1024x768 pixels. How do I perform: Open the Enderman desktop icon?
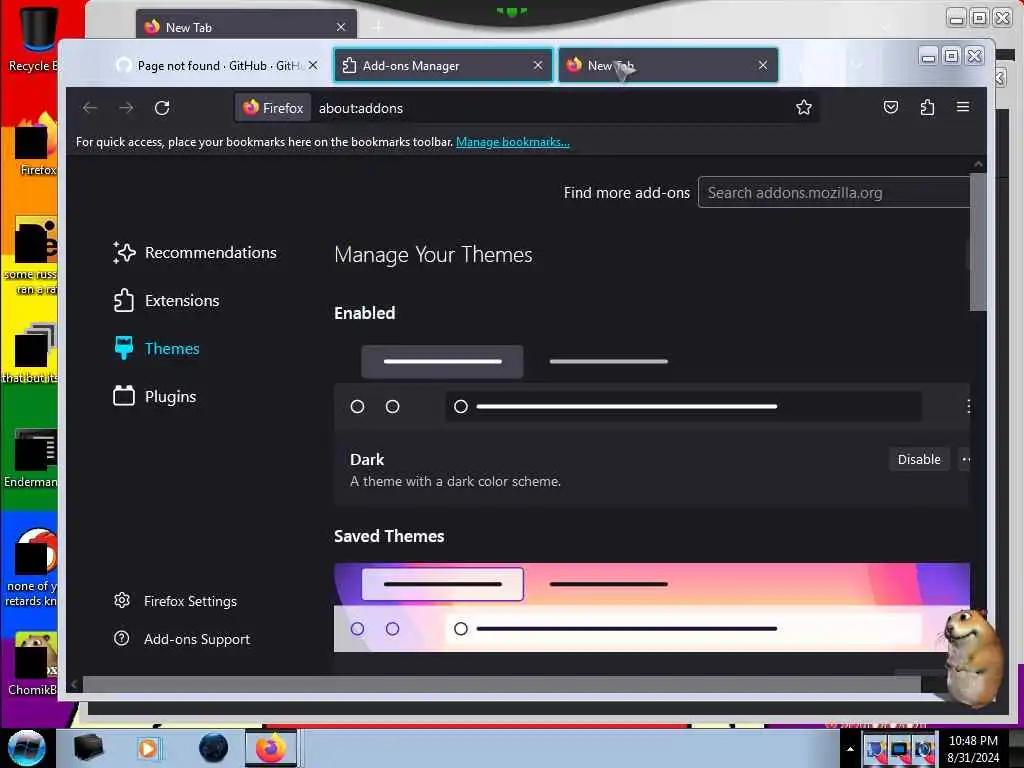[x=31, y=457]
